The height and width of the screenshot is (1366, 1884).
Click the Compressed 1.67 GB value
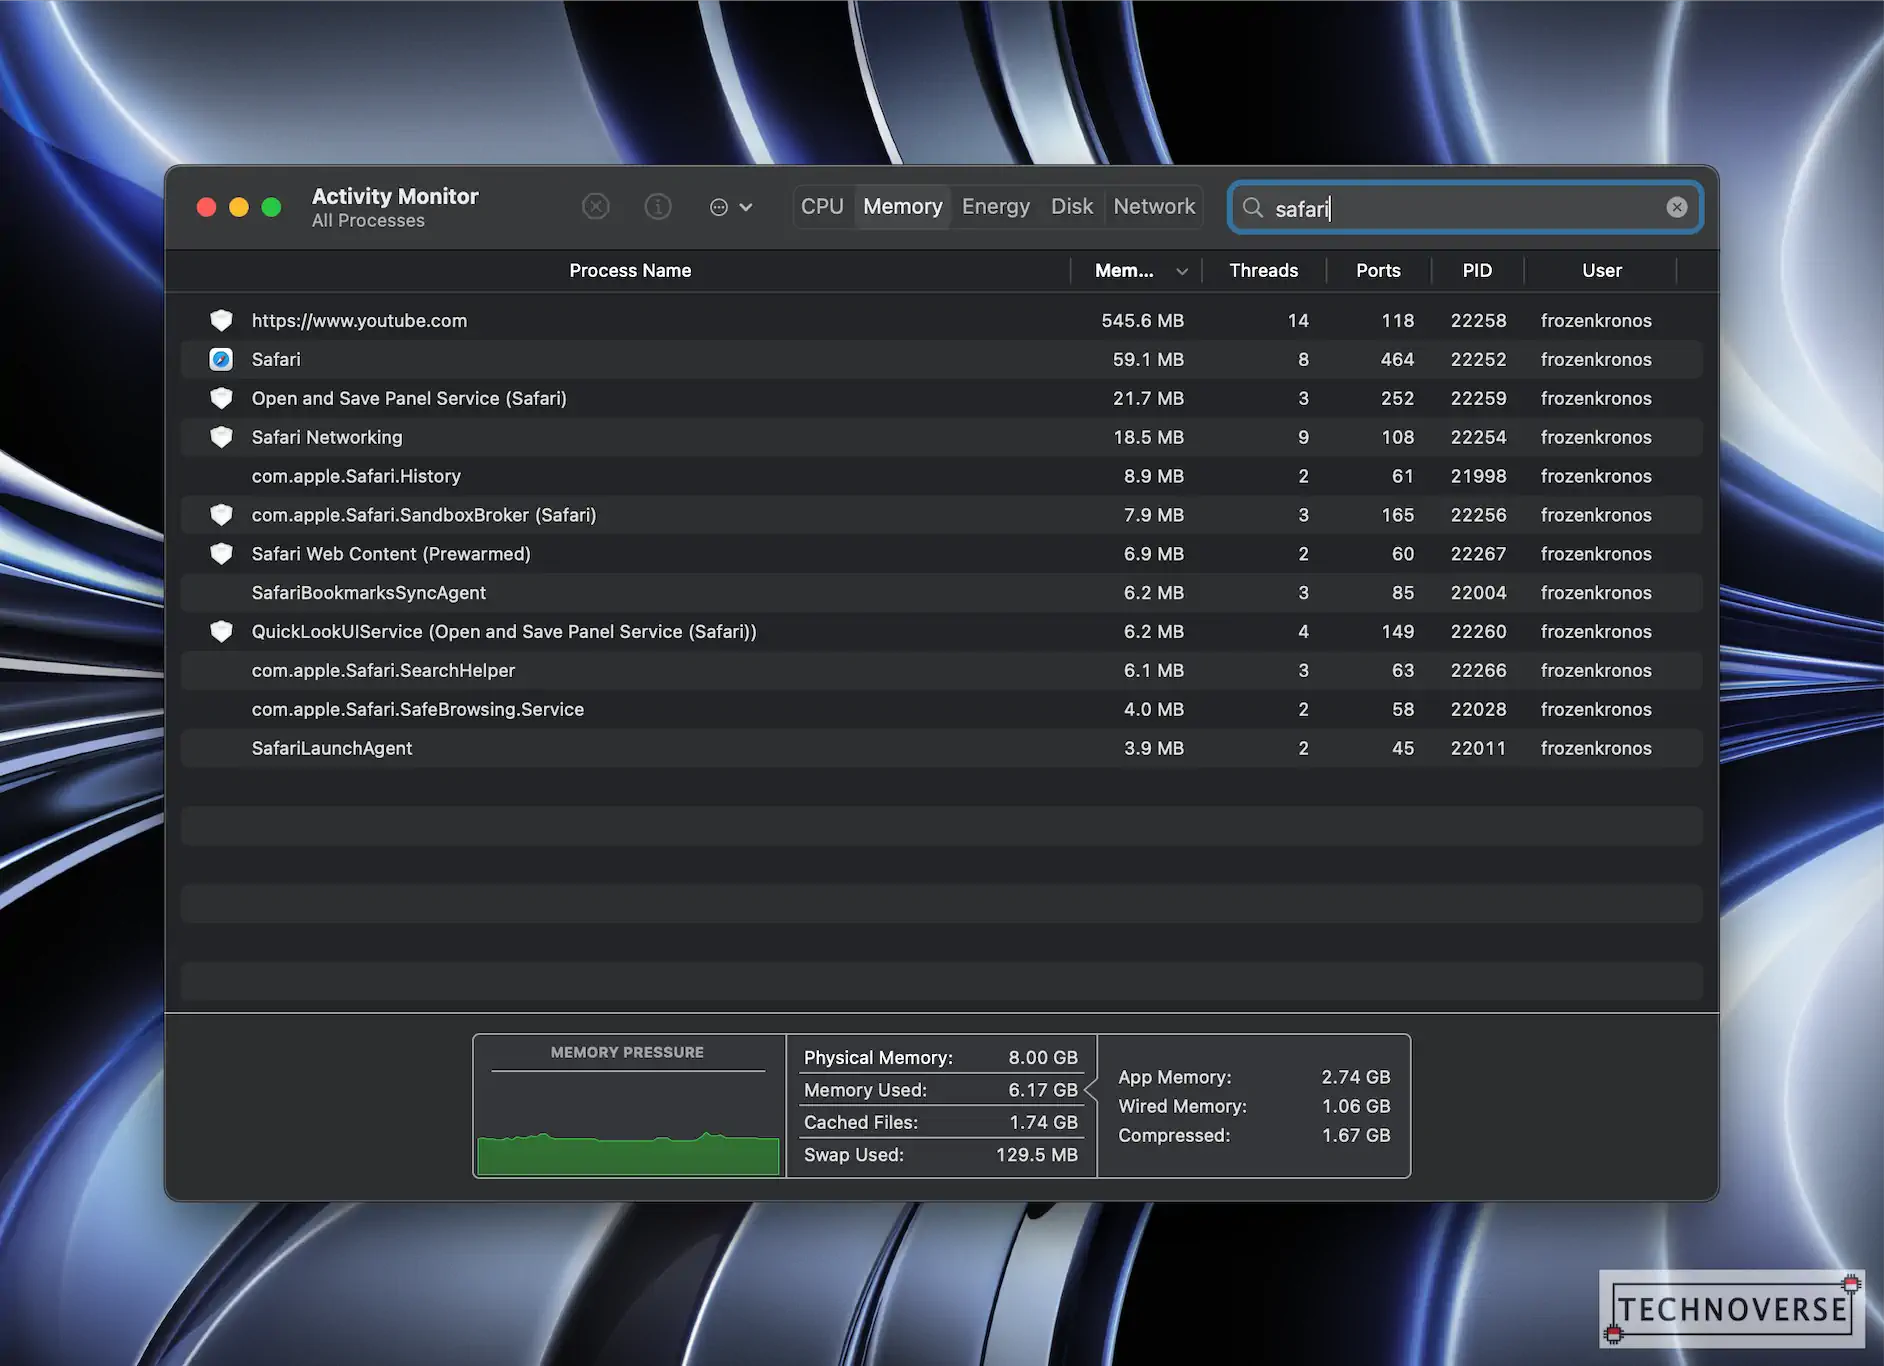(x=1356, y=1135)
